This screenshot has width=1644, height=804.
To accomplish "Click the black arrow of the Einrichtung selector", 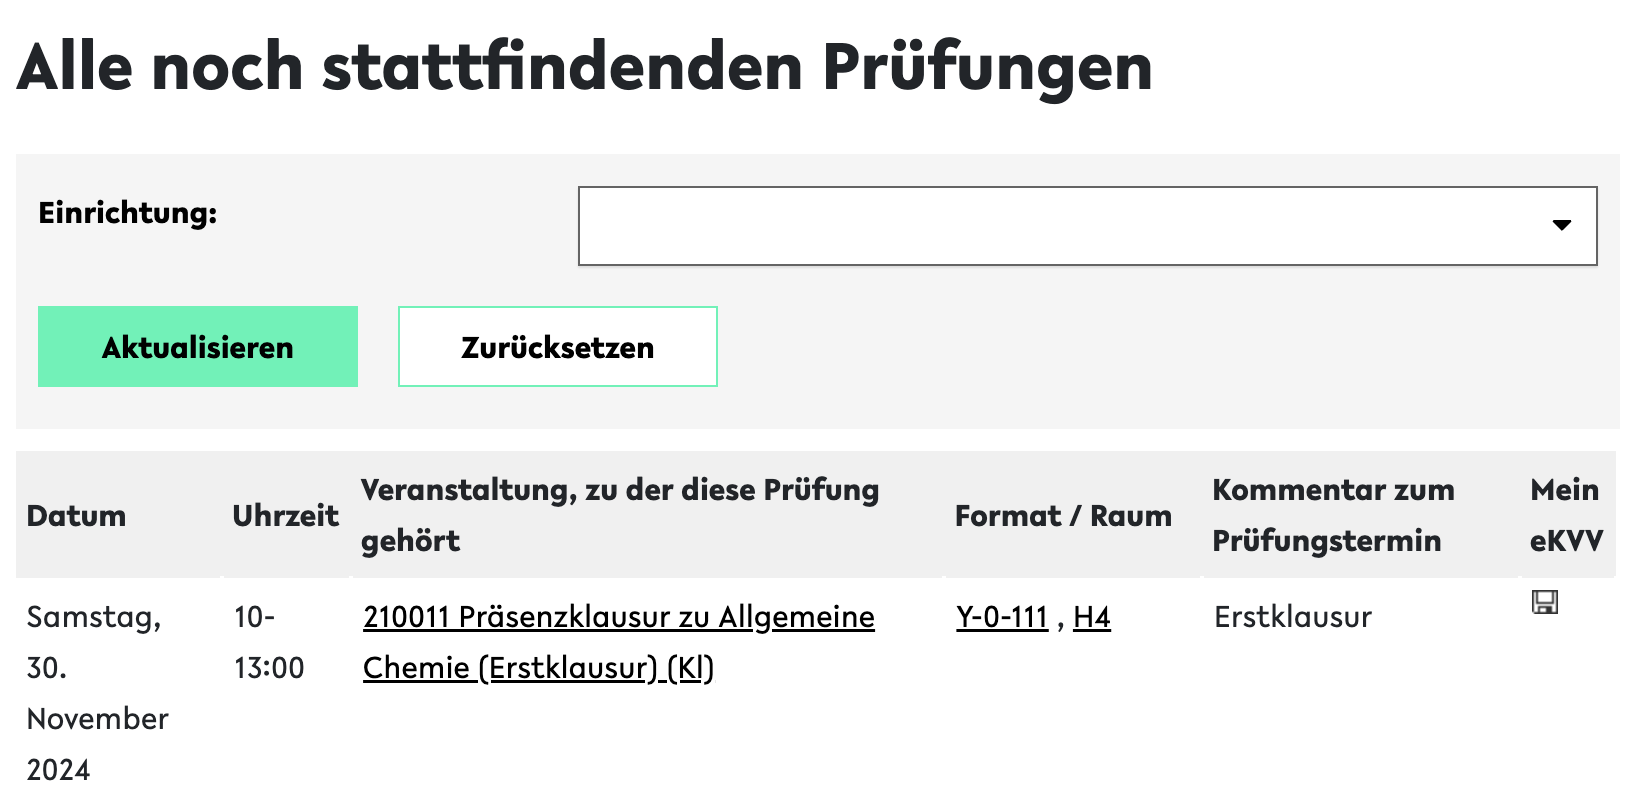I will click(x=1561, y=226).
